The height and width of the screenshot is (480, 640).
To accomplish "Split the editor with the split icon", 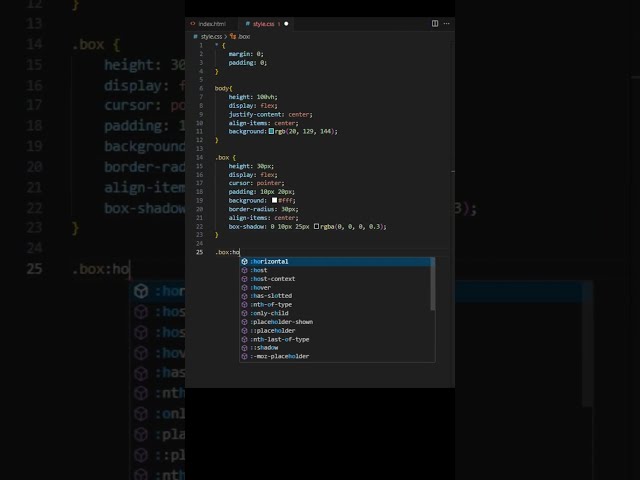I will (x=435, y=24).
